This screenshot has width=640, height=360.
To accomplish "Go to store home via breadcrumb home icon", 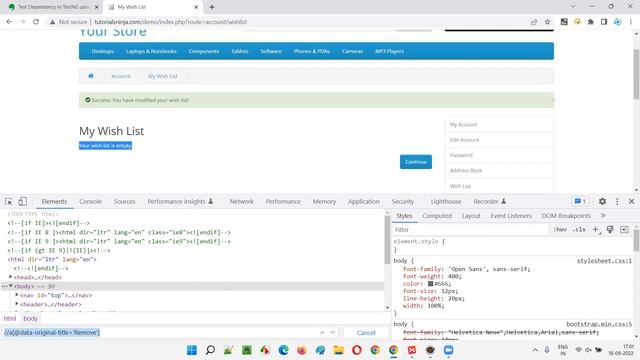I will pos(91,76).
